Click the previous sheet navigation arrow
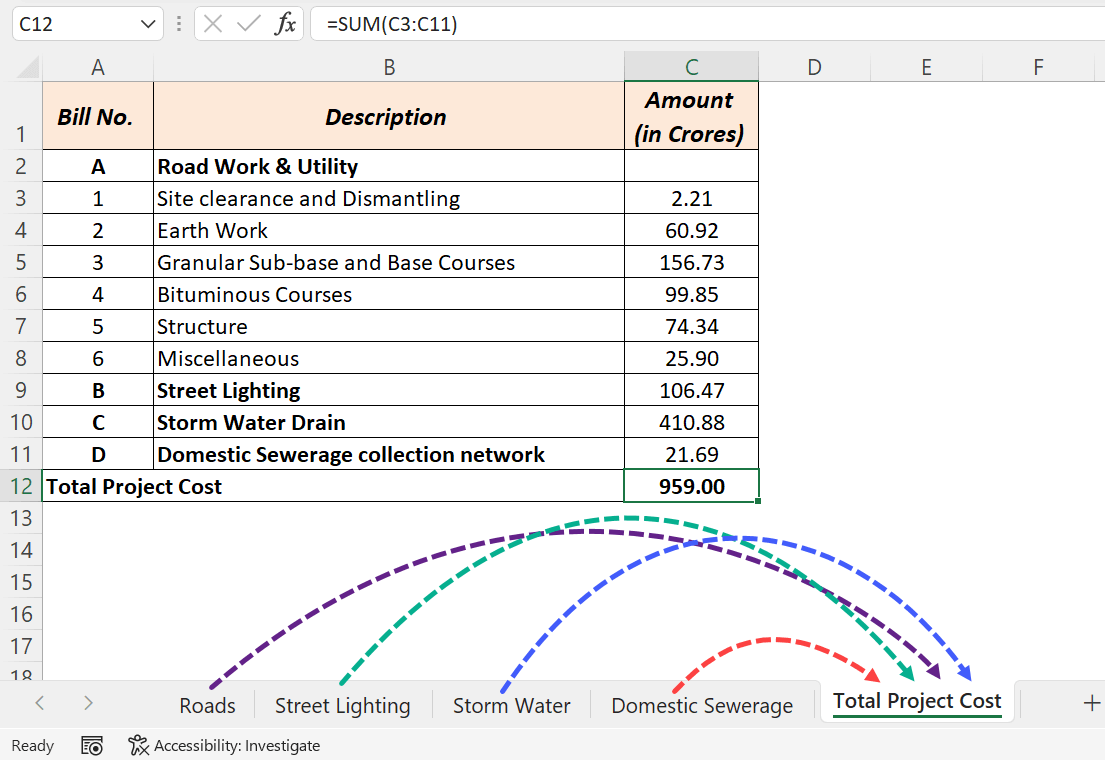The width and height of the screenshot is (1105, 760). [x=38, y=704]
